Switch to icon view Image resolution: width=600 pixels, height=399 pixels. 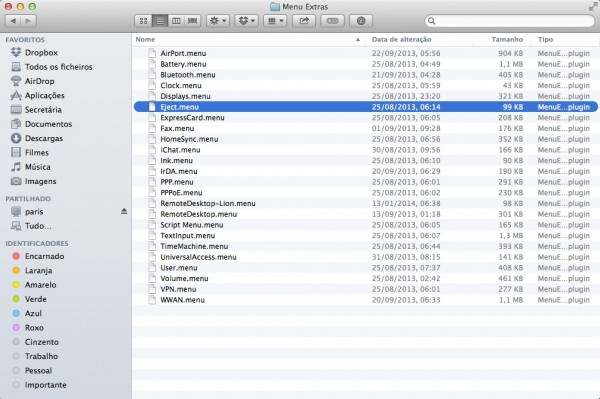tap(143, 21)
